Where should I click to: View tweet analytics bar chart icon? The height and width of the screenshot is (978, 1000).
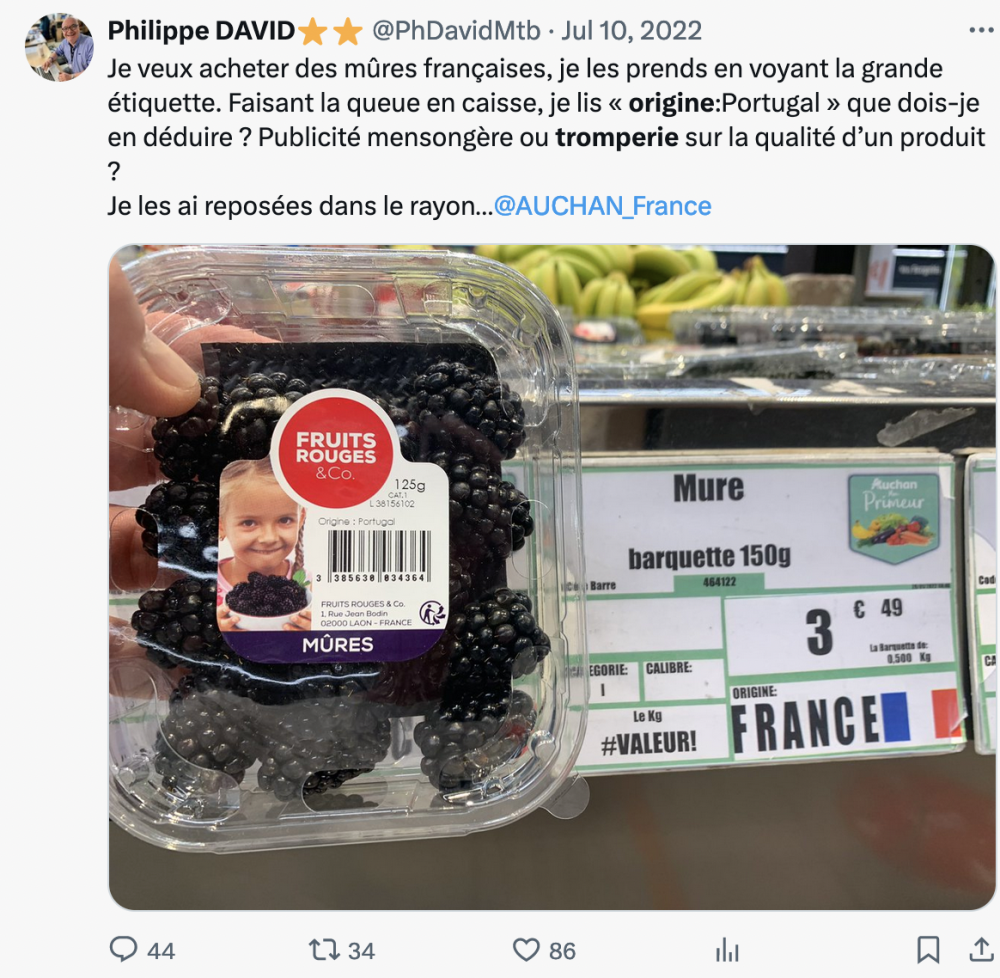727,950
